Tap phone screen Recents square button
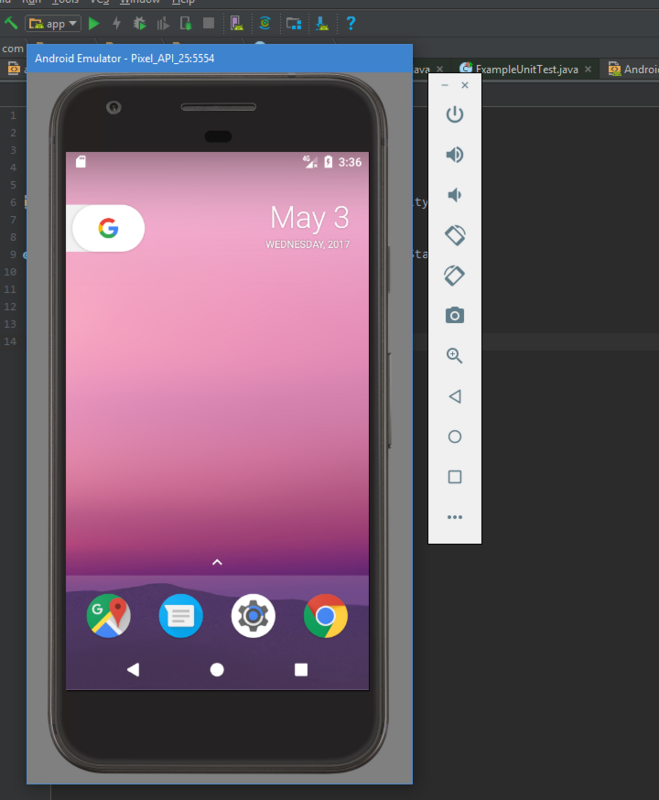659x800 pixels. tap(301, 669)
